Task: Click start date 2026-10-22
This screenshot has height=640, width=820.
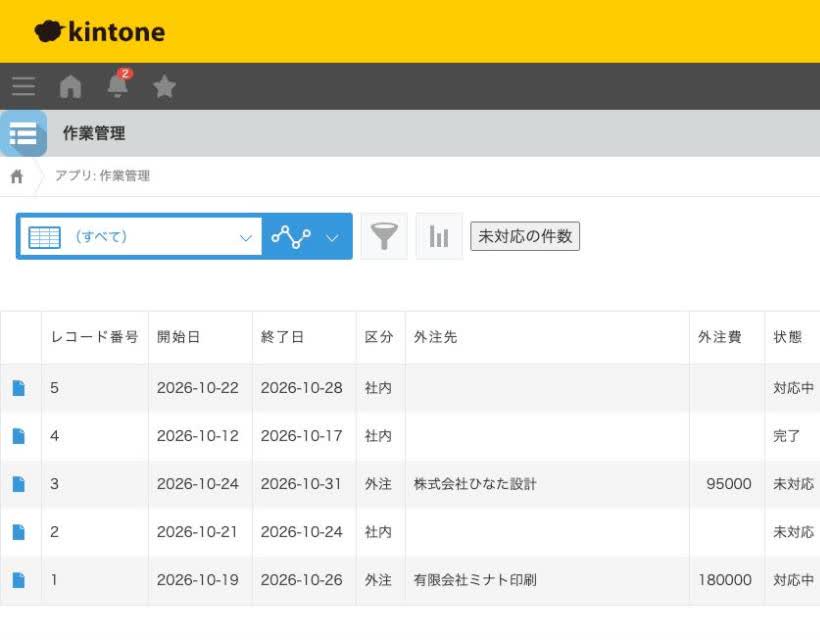Action: [x=198, y=388]
